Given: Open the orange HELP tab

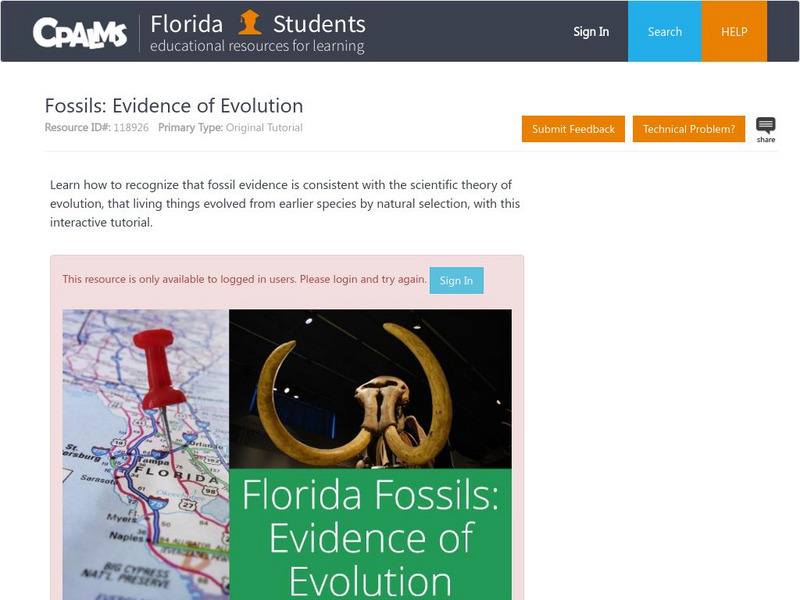Looking at the screenshot, I should pyautogui.click(x=734, y=31).
